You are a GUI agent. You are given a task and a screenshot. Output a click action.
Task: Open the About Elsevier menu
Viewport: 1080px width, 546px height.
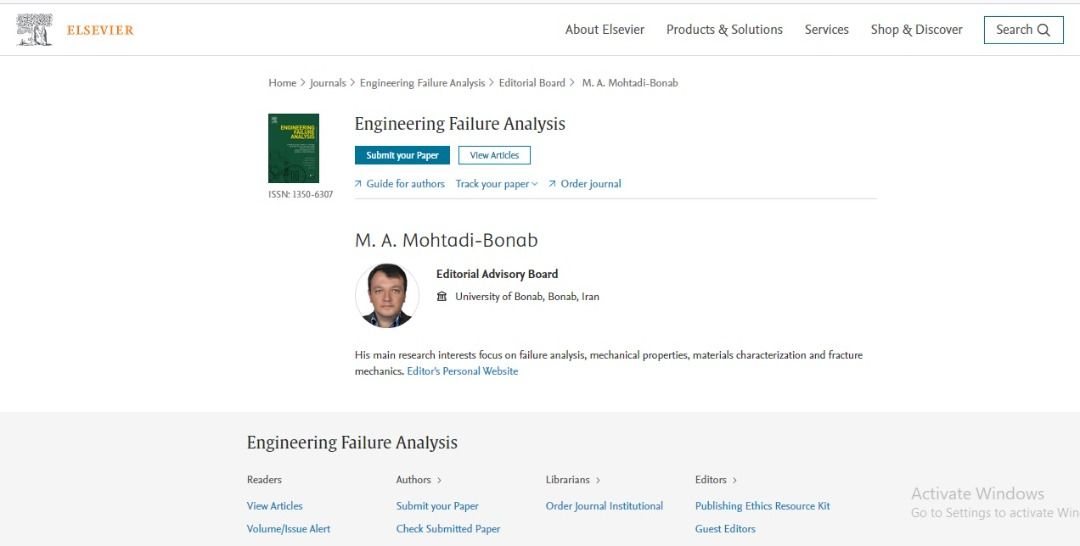605,30
